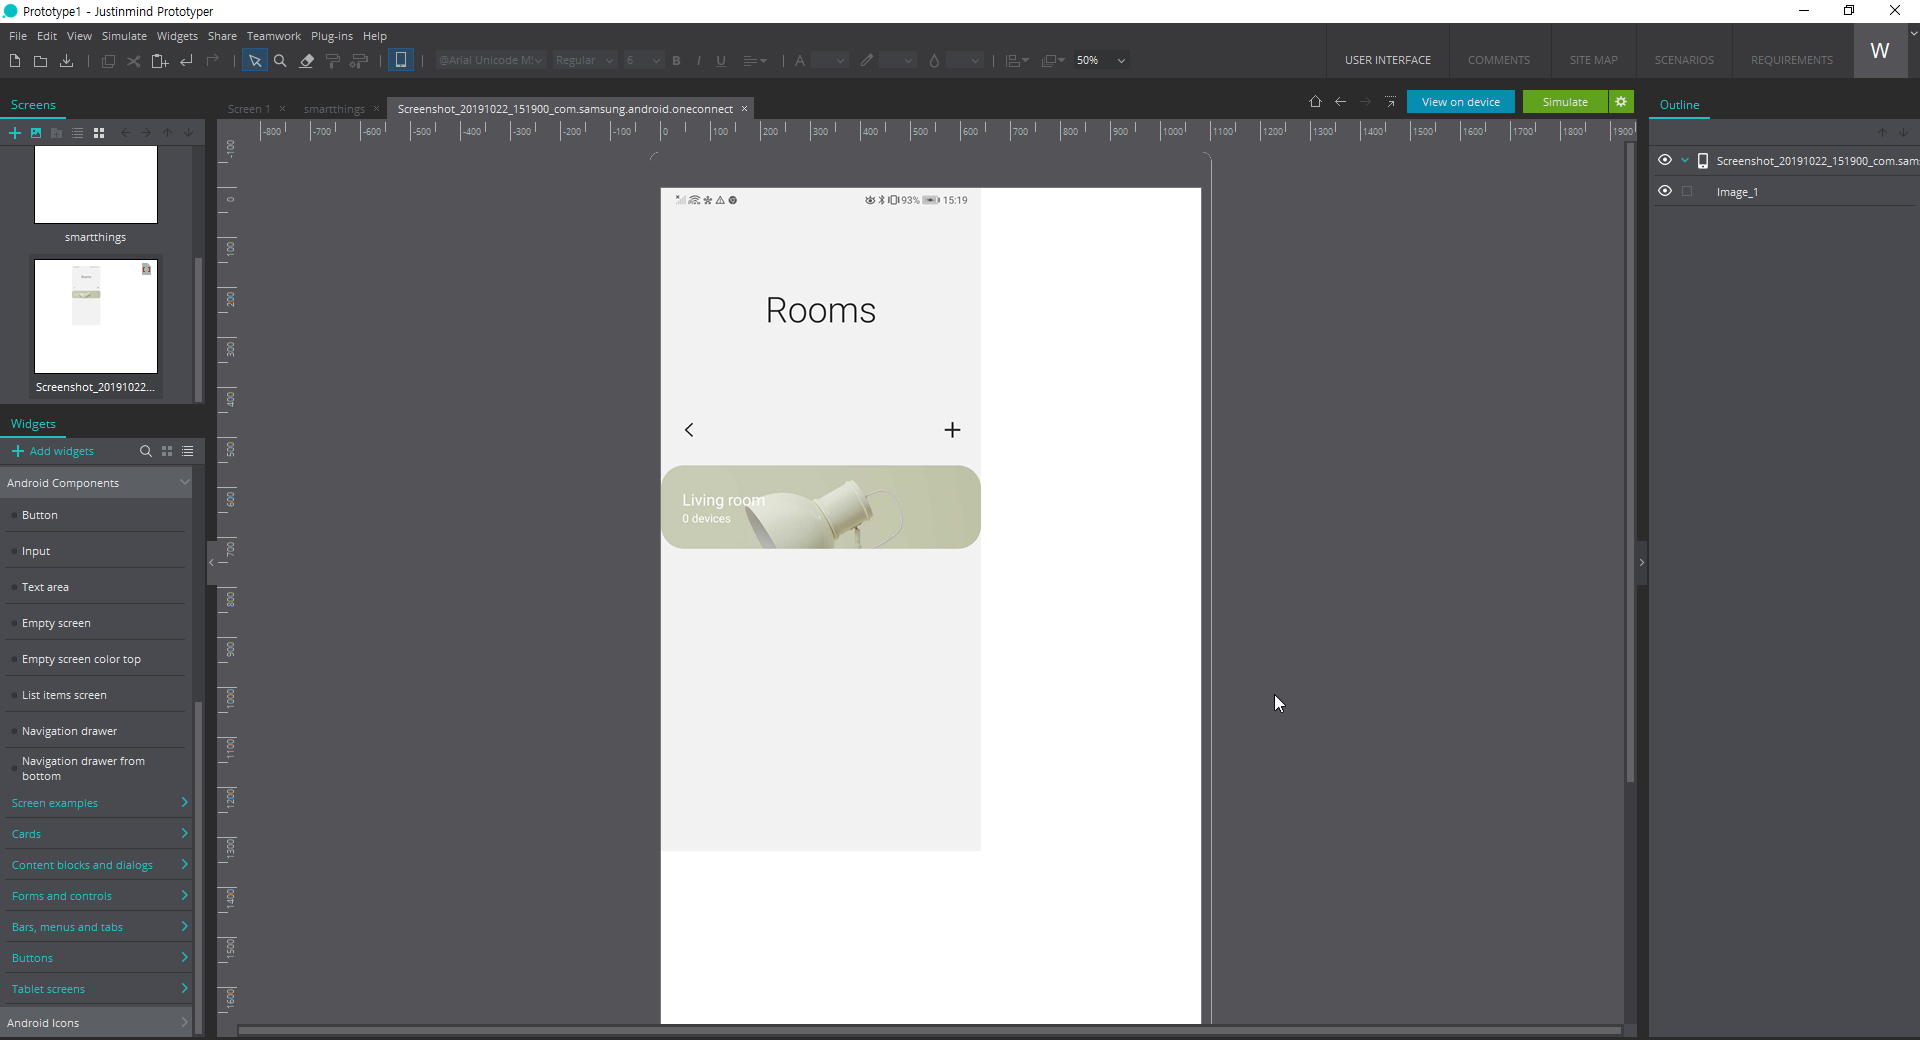Select the arrow selection tool
1920x1040 pixels.
255,61
